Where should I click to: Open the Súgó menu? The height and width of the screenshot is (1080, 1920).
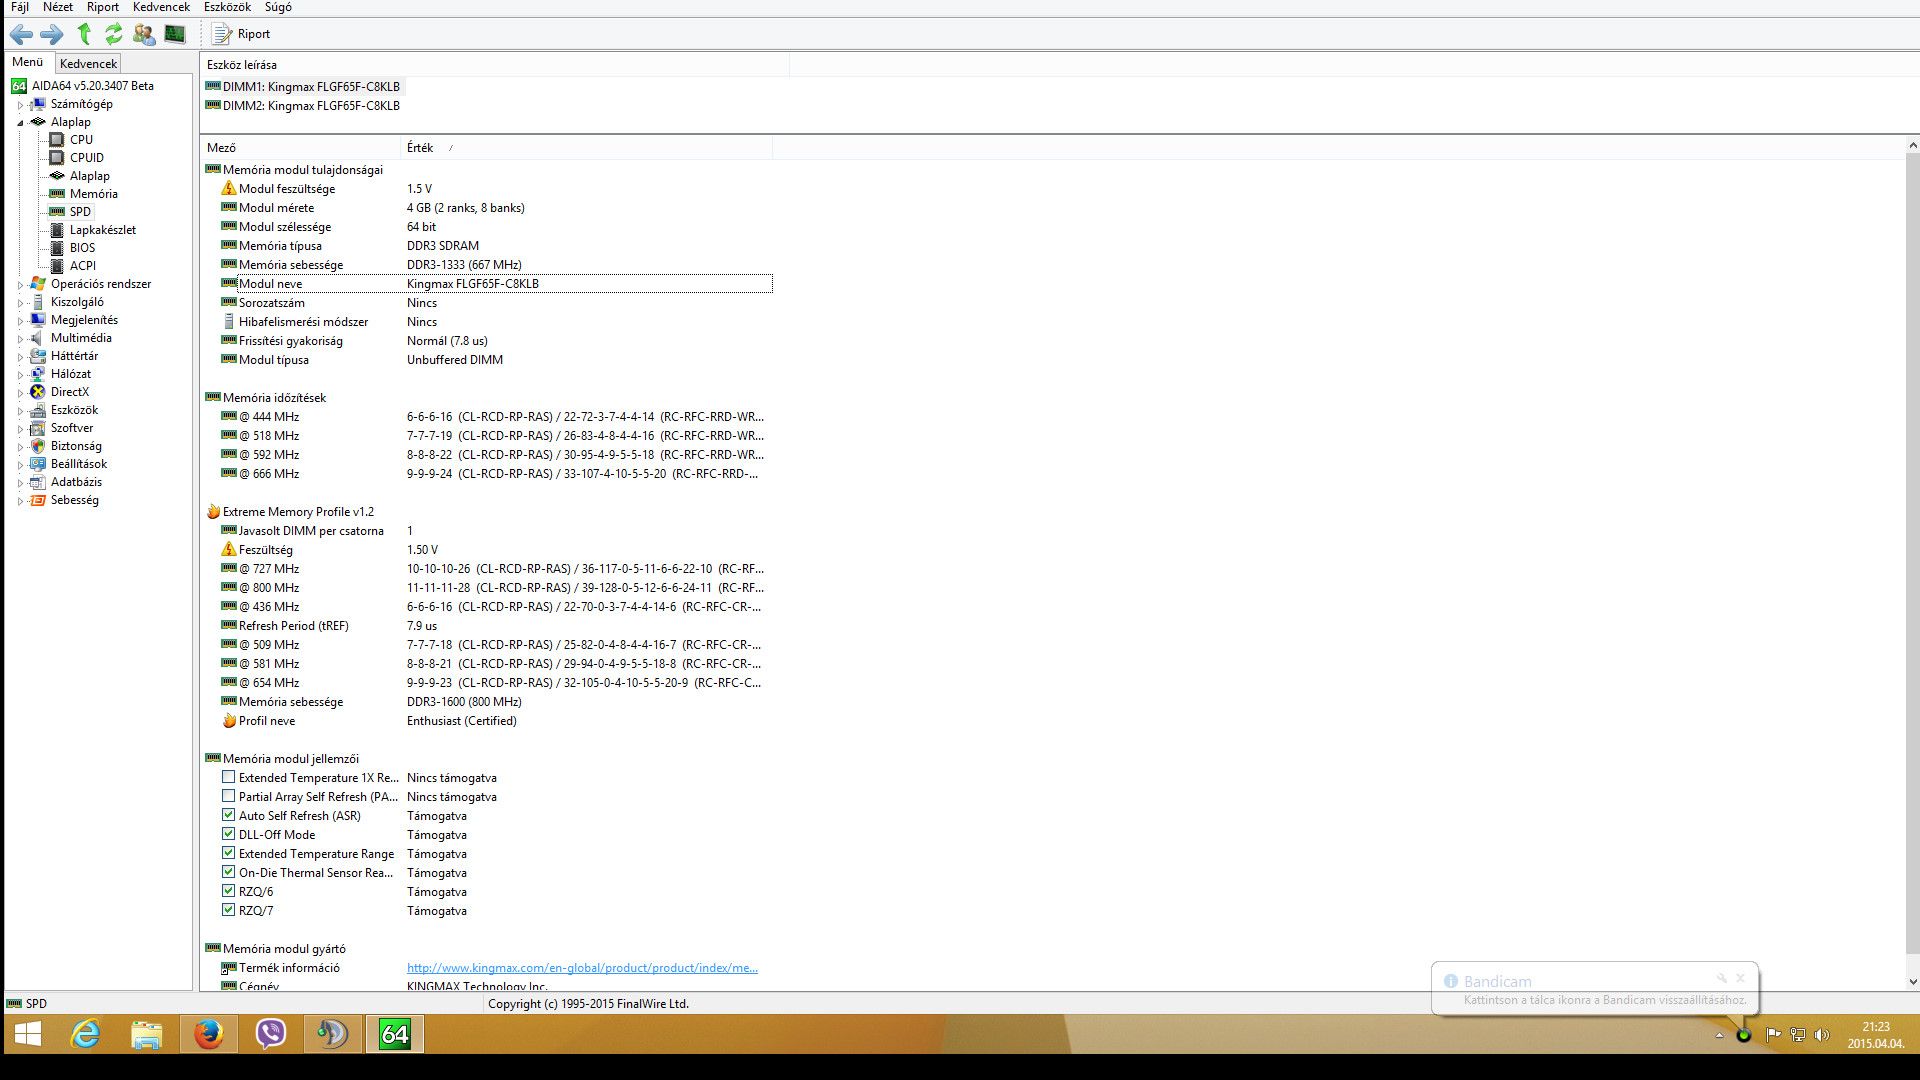coord(278,7)
